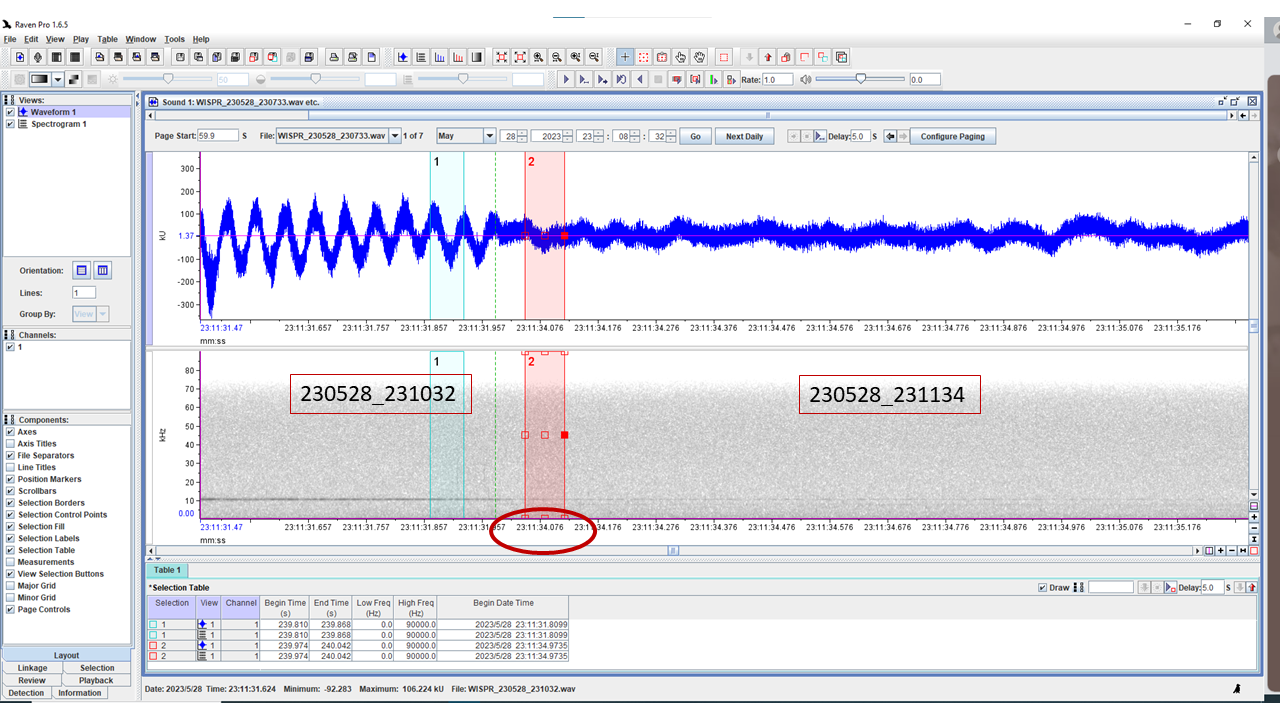Open the View menu
The width and height of the screenshot is (1280, 720).
pos(55,39)
